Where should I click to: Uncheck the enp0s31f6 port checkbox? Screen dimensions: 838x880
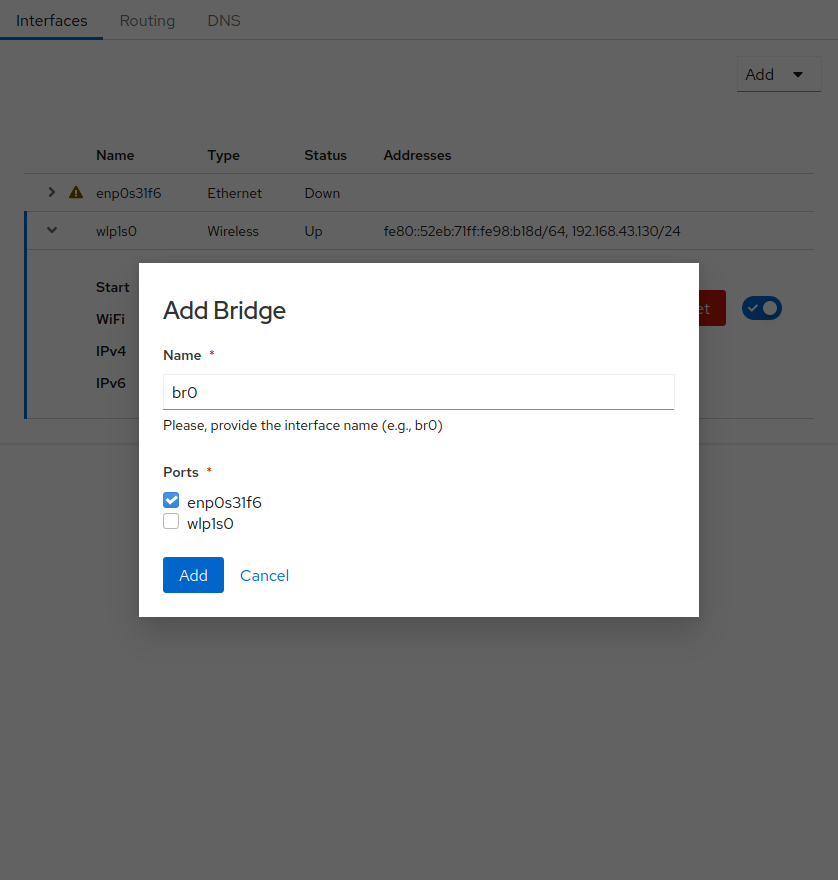tap(171, 501)
